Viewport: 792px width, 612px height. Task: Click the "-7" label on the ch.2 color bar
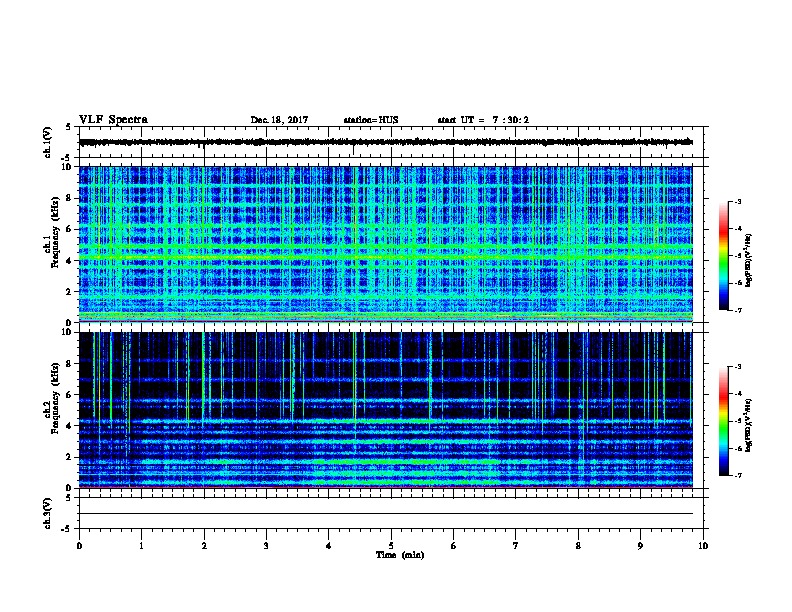tap(738, 476)
